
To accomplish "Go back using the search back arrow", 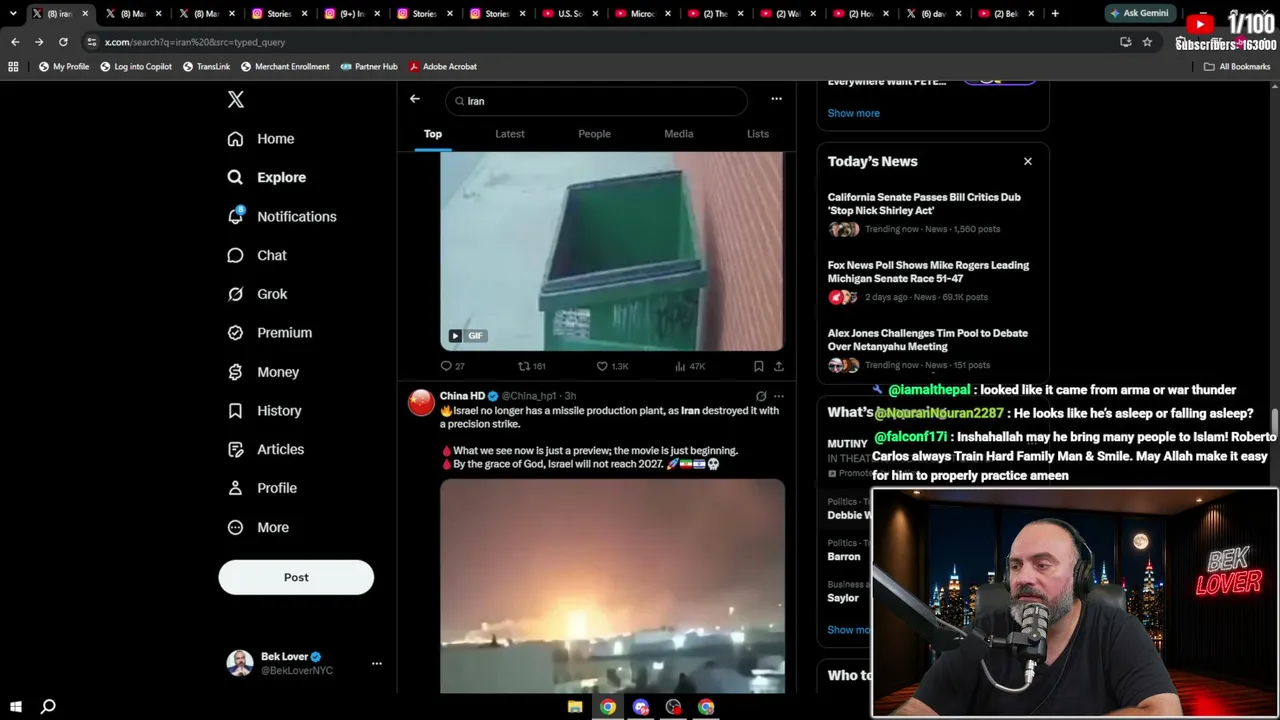I will pos(415,99).
